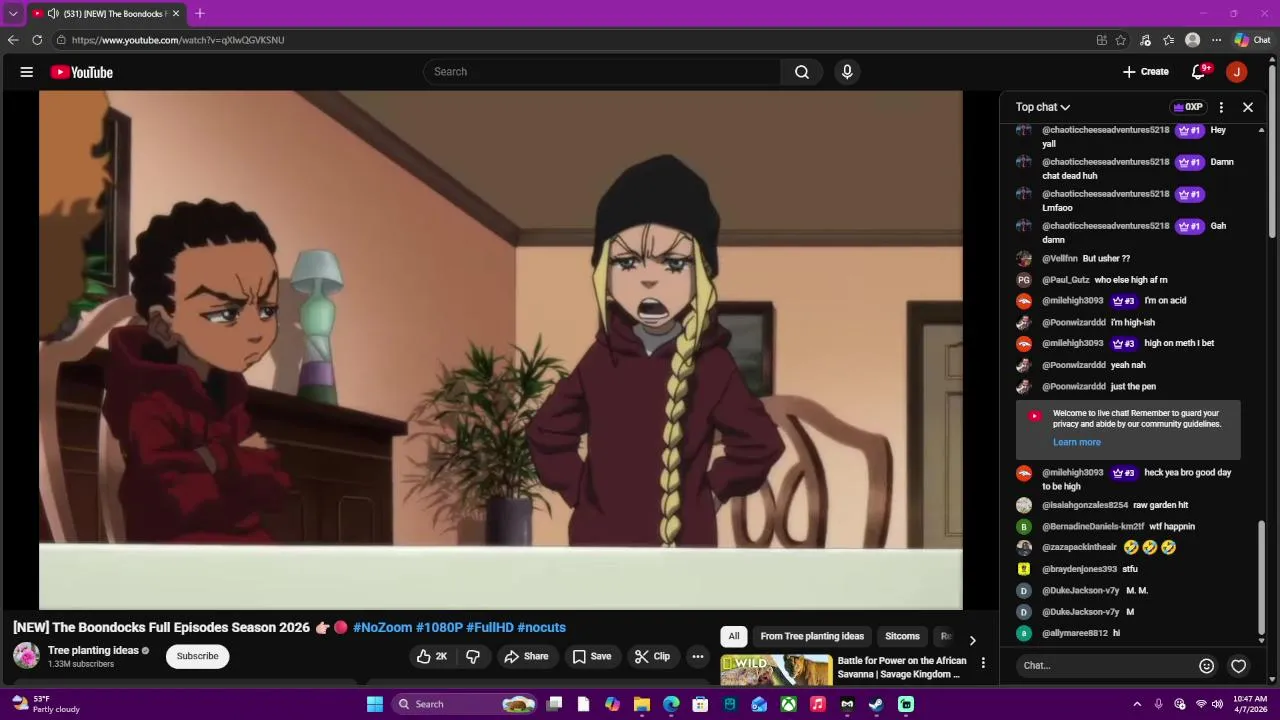
Task: Open the tab actions dropdown
Action: tap(13, 14)
